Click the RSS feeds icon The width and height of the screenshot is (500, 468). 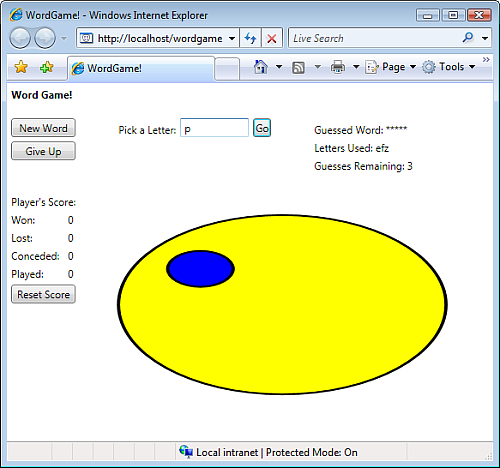(x=298, y=67)
